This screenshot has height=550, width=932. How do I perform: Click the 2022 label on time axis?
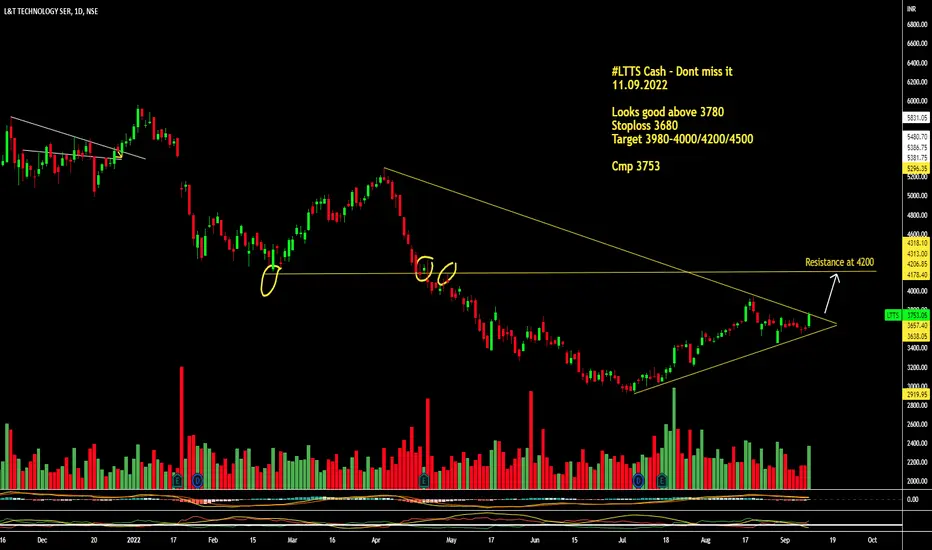(134, 540)
